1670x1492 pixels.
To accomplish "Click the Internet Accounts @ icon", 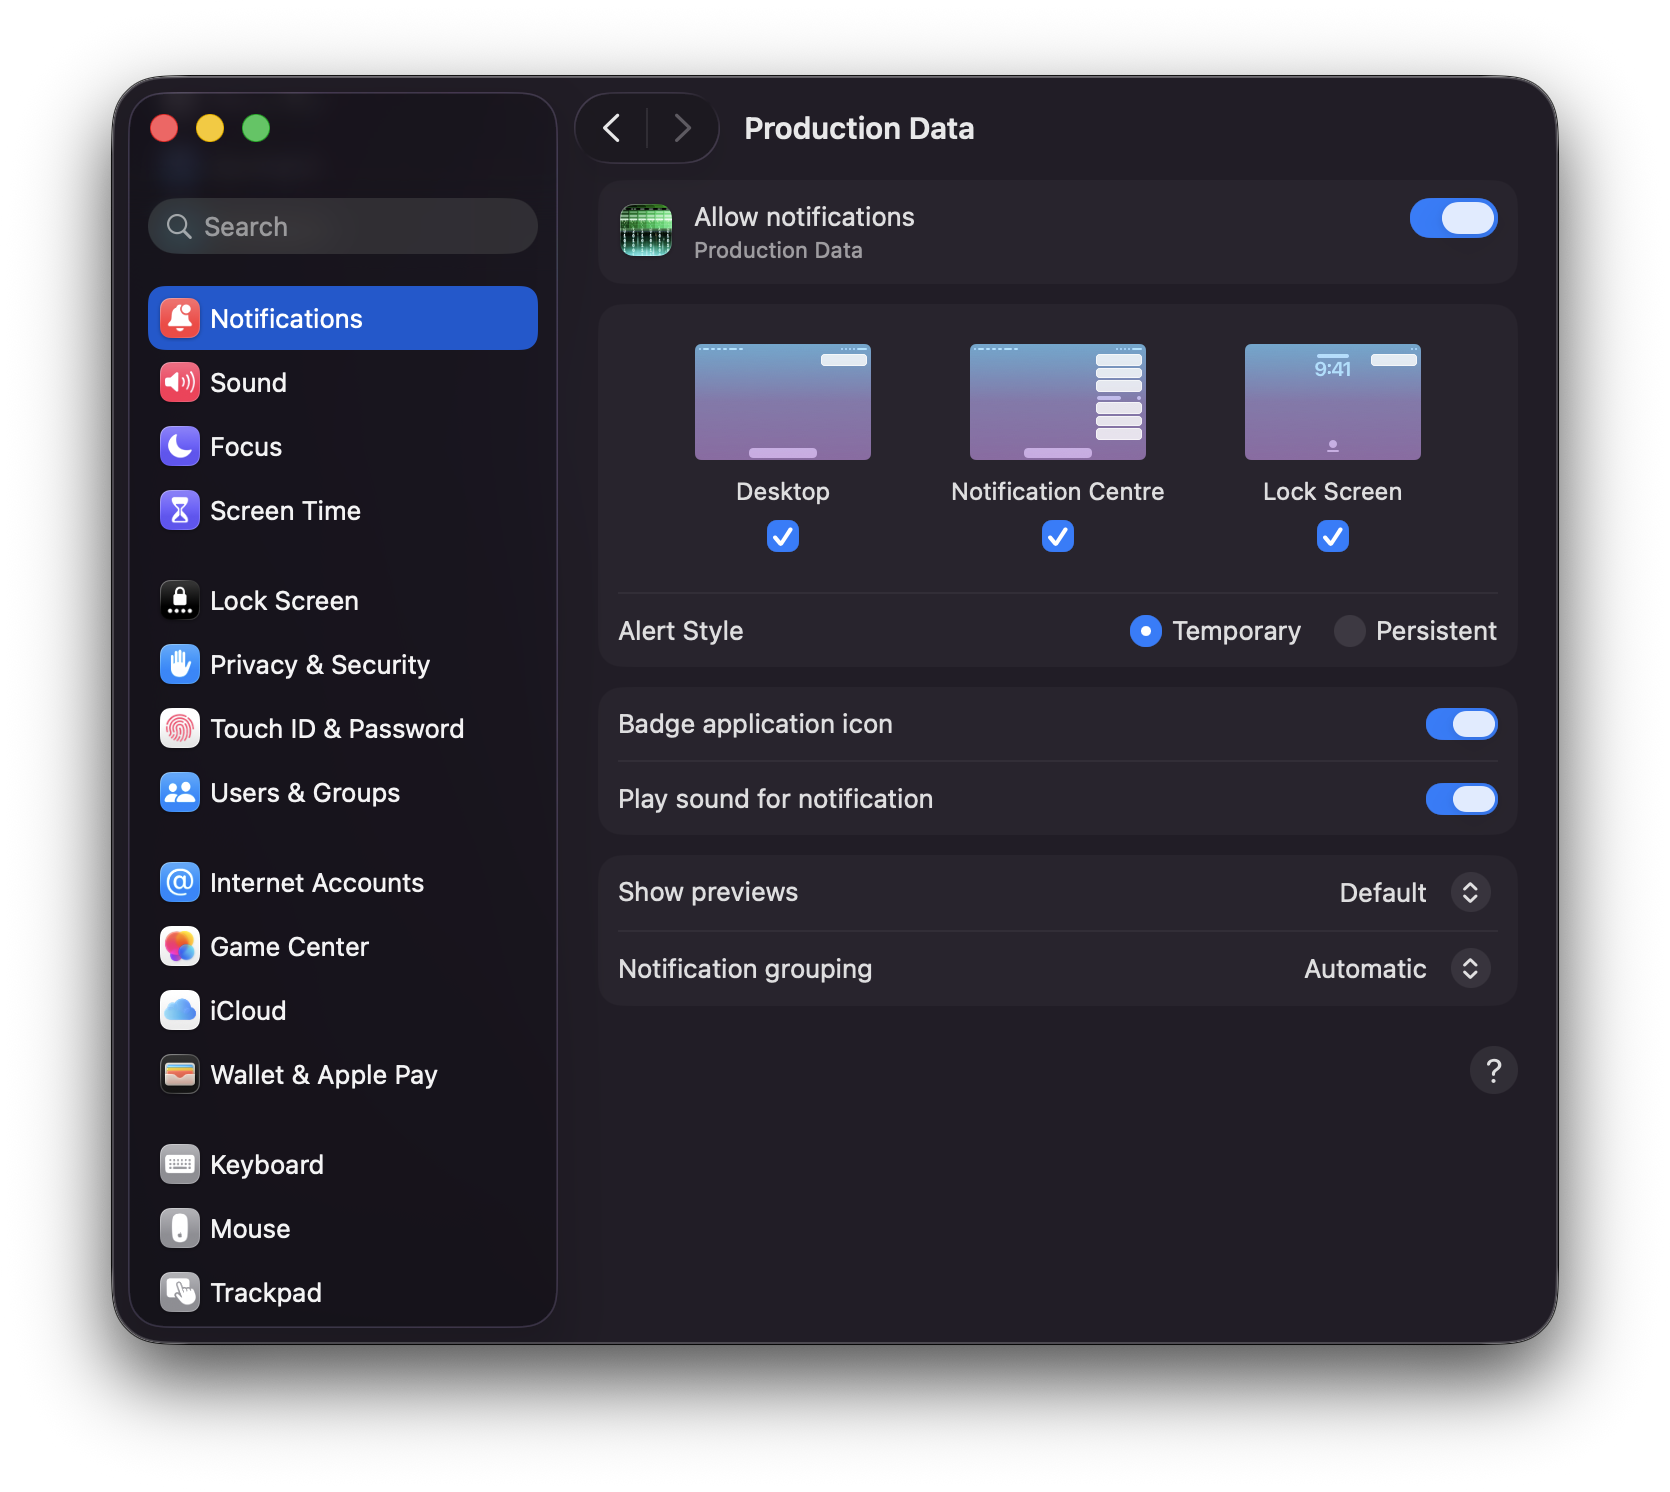I will click(180, 882).
